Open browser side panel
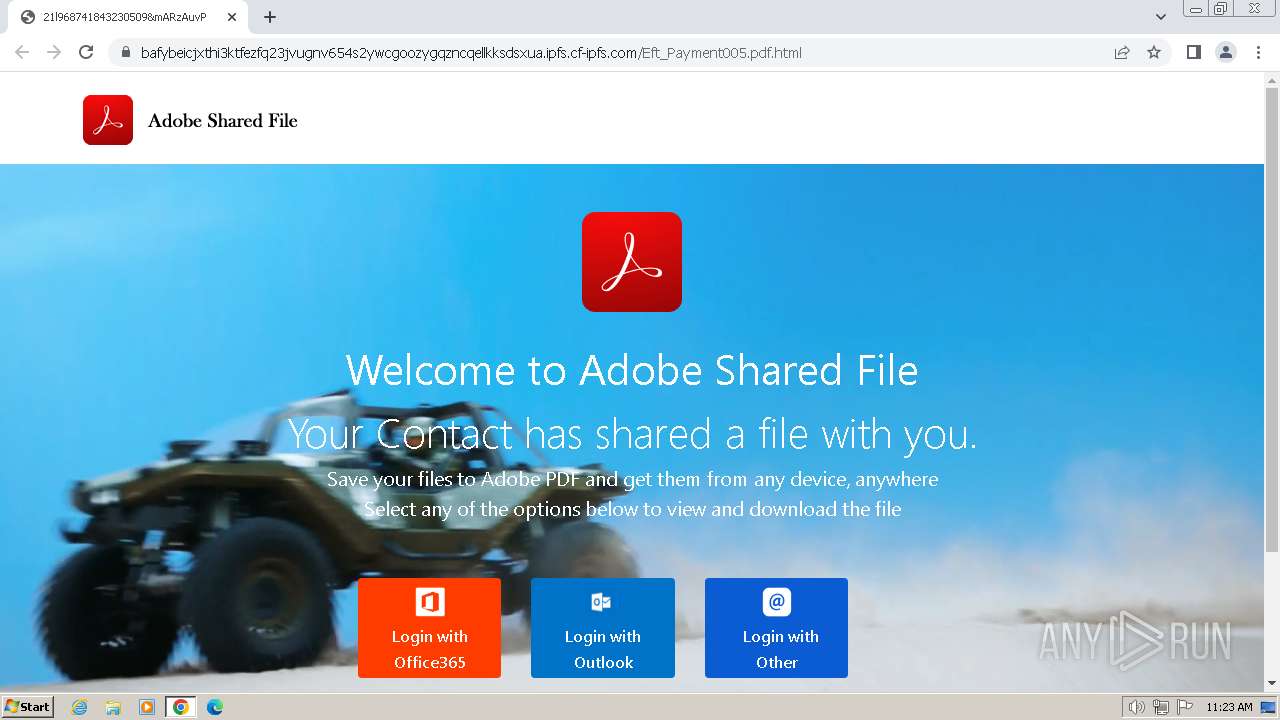The width and height of the screenshot is (1280, 720). click(x=1193, y=53)
